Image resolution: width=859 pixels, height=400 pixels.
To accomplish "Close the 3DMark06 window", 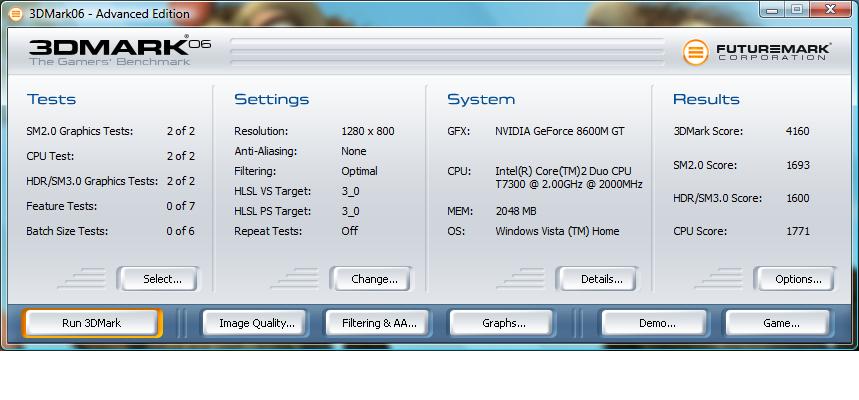I will [x=831, y=8].
